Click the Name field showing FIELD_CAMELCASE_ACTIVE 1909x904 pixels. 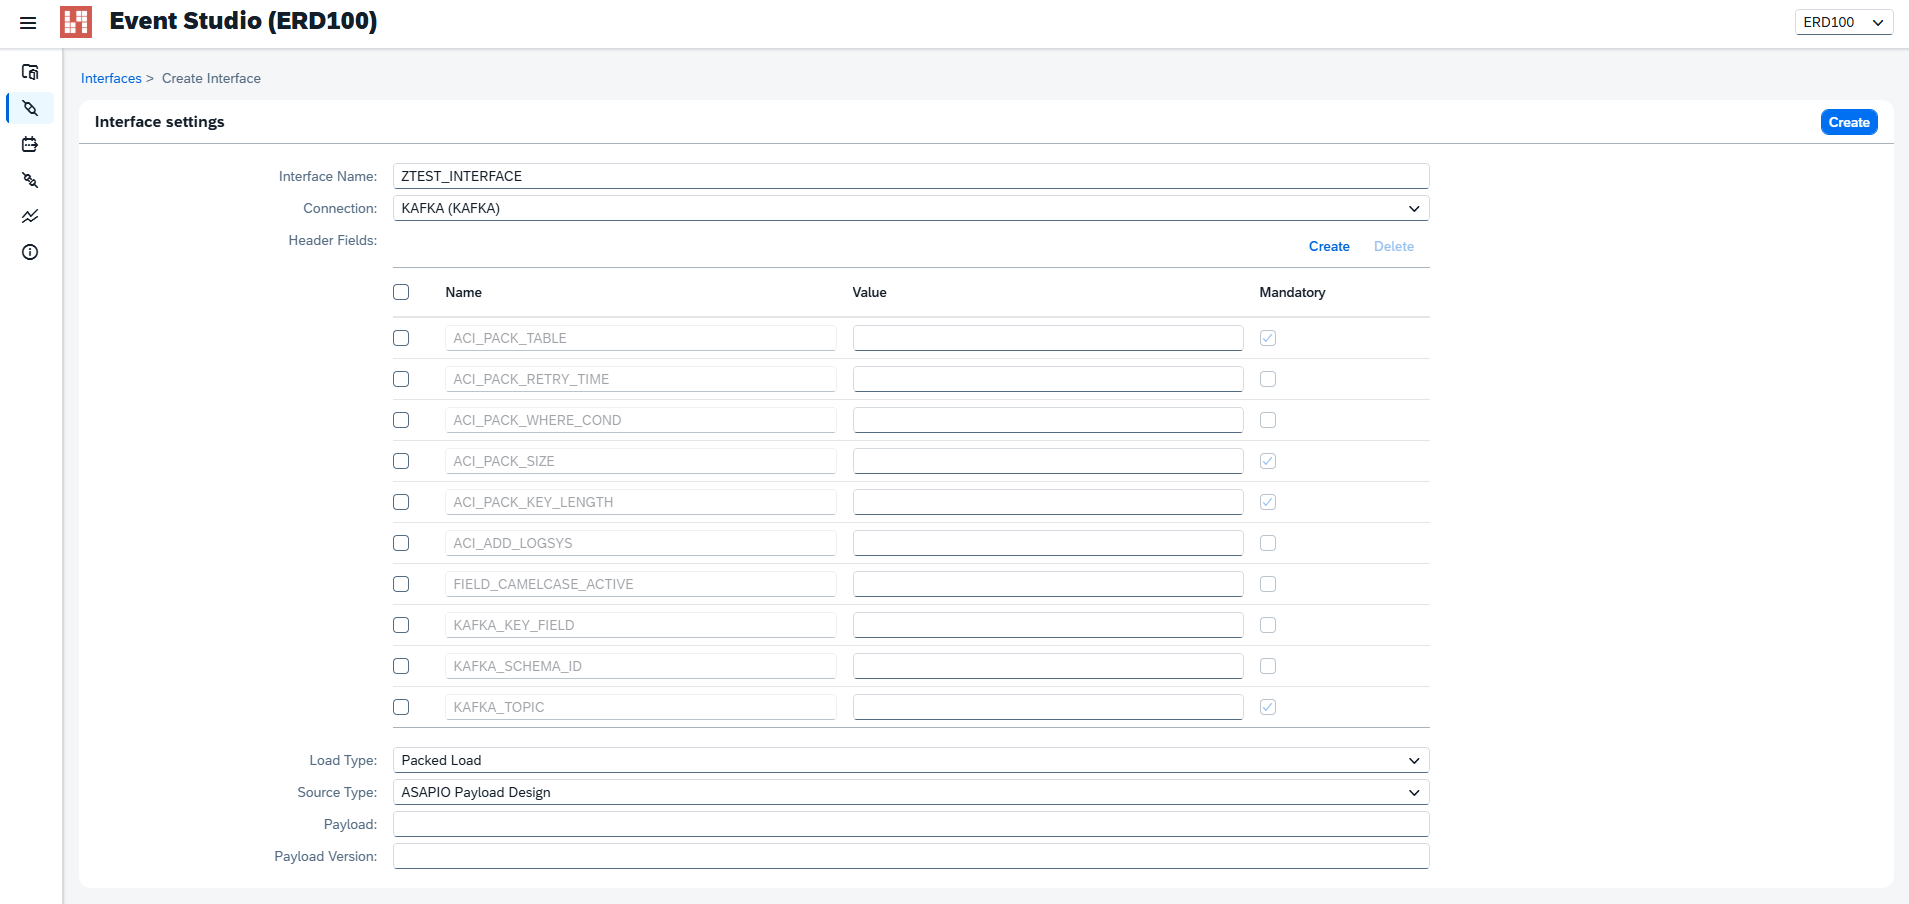coord(641,584)
